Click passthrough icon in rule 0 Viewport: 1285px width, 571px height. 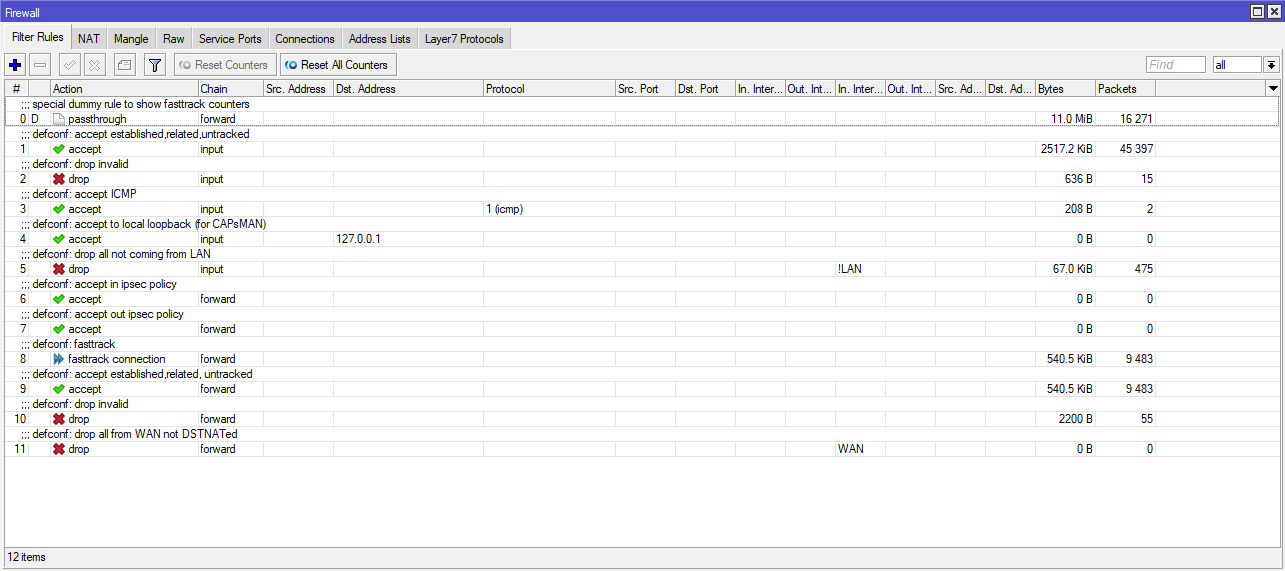[x=59, y=119]
